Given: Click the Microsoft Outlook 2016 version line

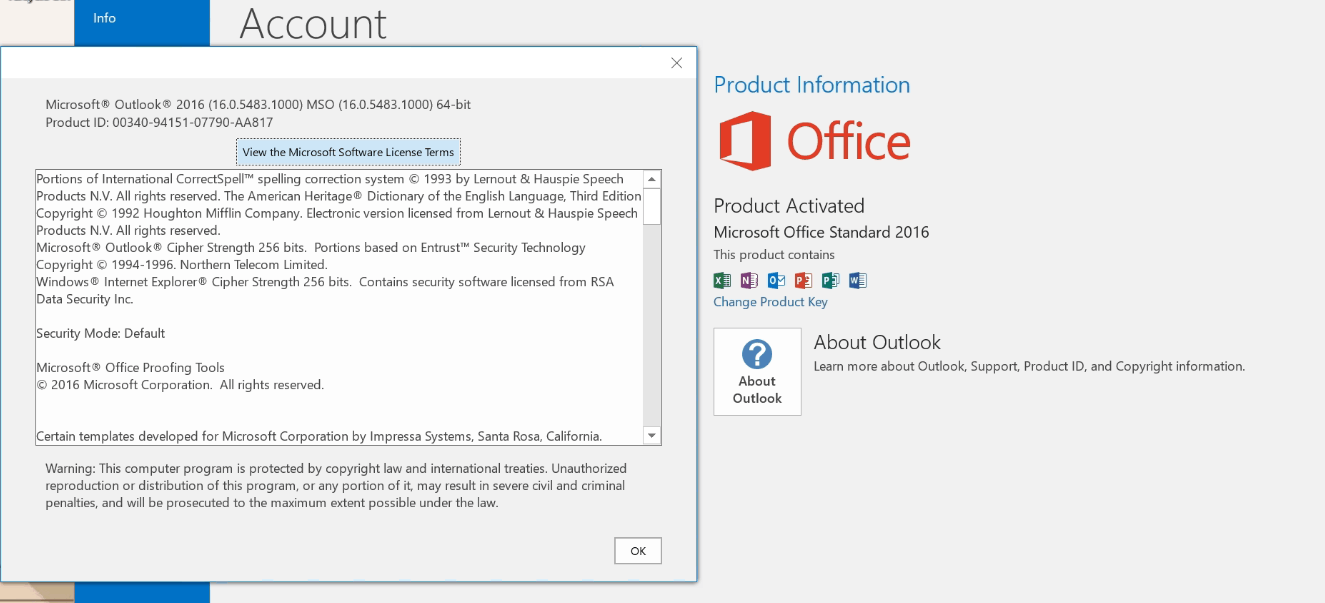Looking at the screenshot, I should [x=258, y=104].
